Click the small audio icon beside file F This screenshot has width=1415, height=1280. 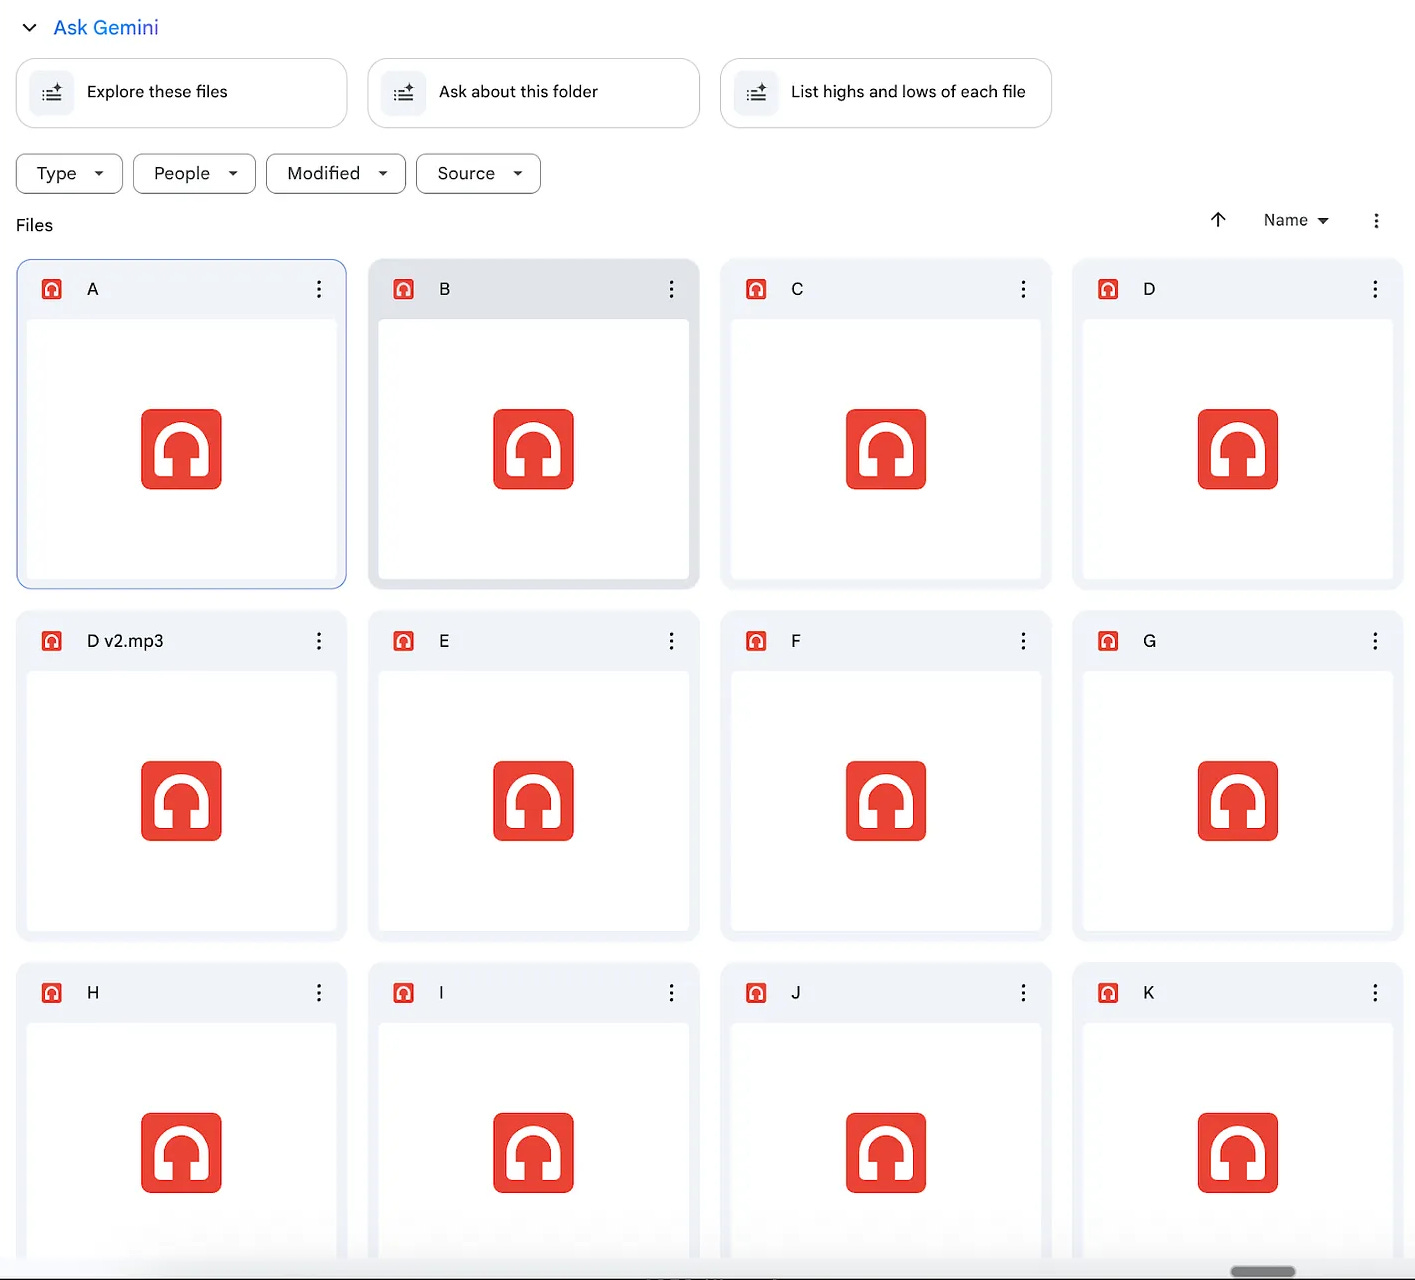pos(756,641)
